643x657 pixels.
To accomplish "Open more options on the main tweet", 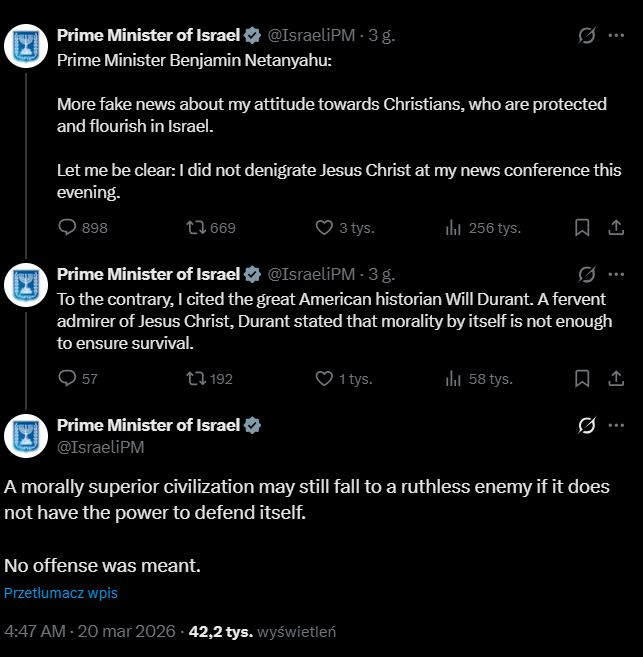I will tap(616, 425).
